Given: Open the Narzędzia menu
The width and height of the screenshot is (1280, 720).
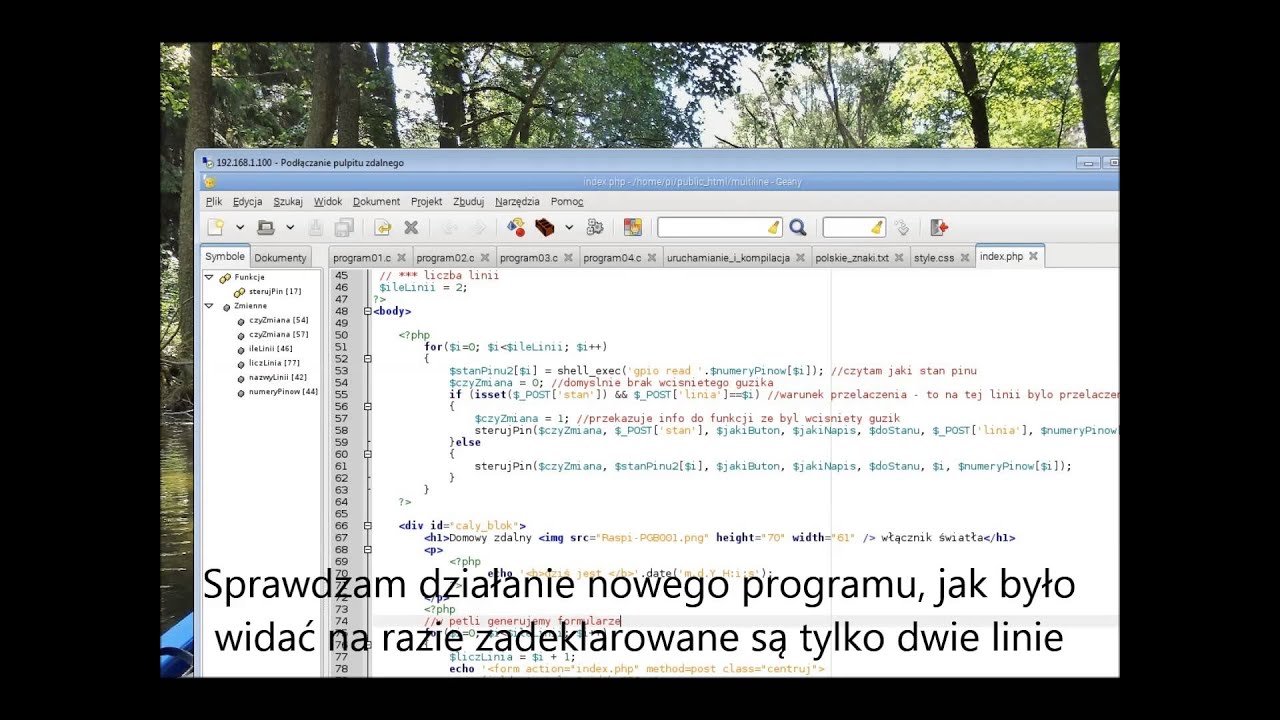Looking at the screenshot, I should 517,202.
